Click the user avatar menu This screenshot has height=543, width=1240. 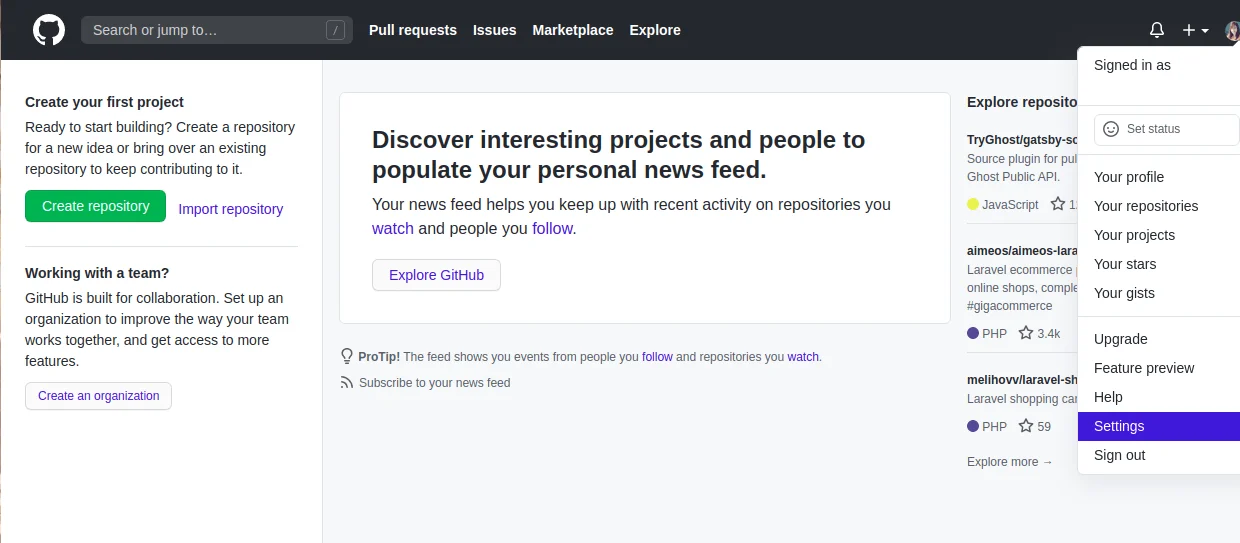(x=1232, y=30)
